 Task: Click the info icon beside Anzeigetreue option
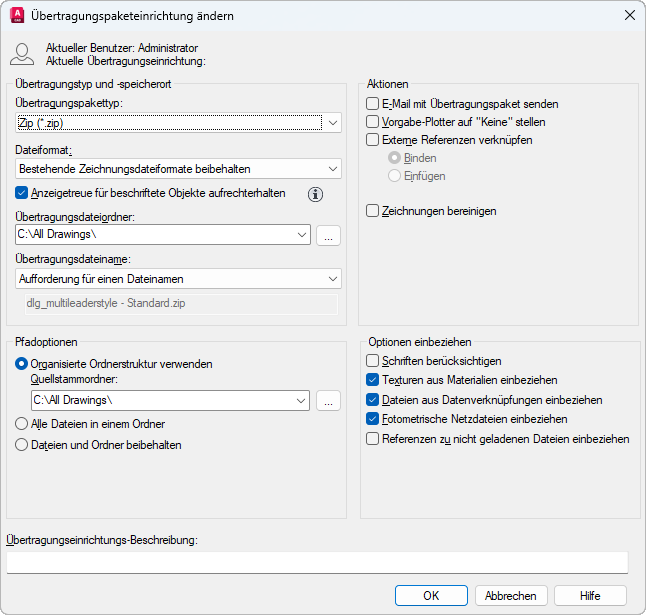[315, 194]
